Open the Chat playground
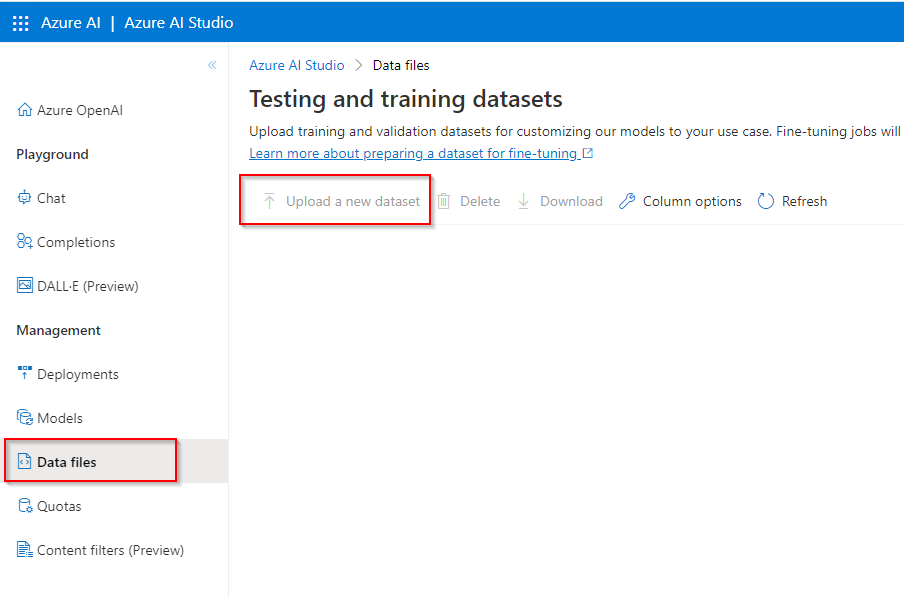904x598 pixels. coord(50,197)
